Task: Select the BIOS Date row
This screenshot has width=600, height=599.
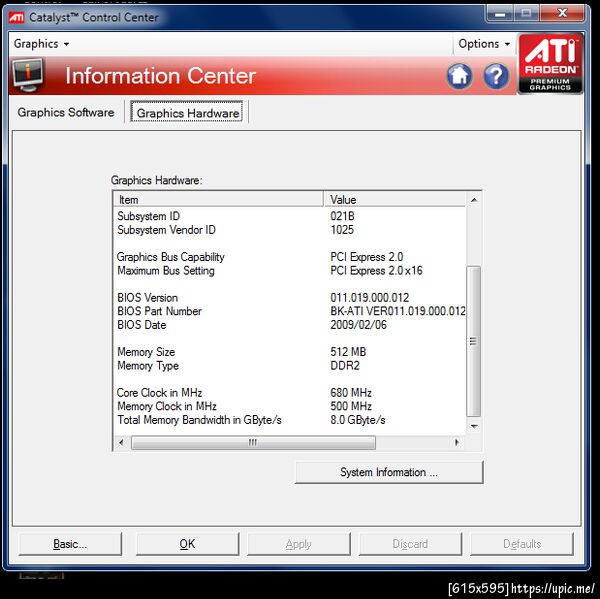Action: (290, 325)
